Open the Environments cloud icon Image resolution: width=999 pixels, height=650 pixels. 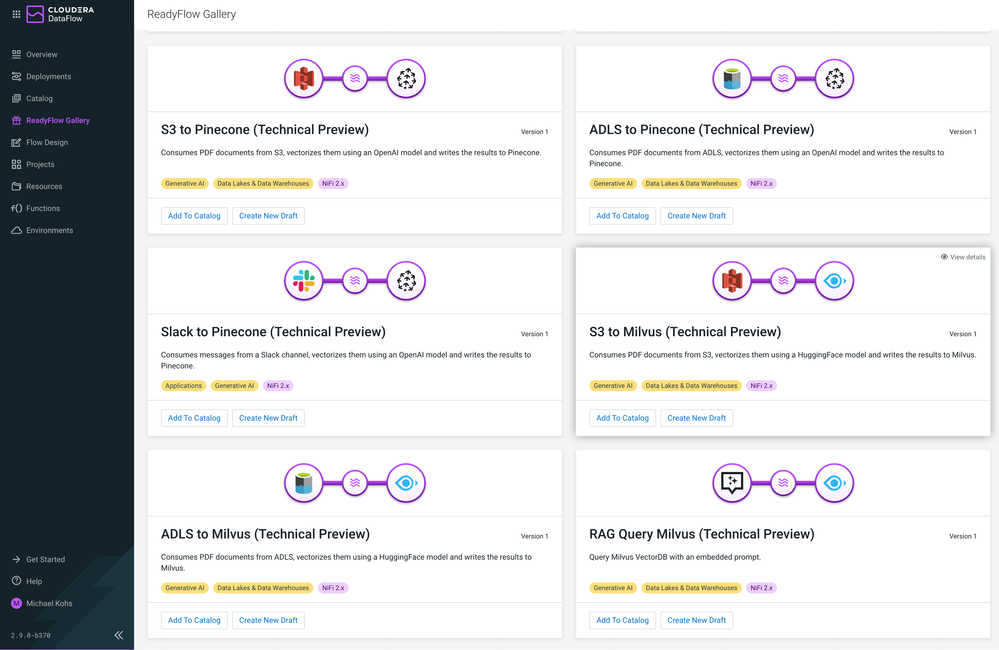pos(16,230)
